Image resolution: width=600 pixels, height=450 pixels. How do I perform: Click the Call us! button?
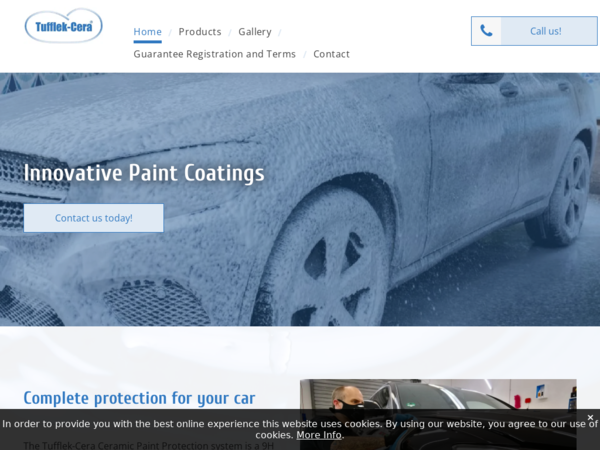coord(534,31)
